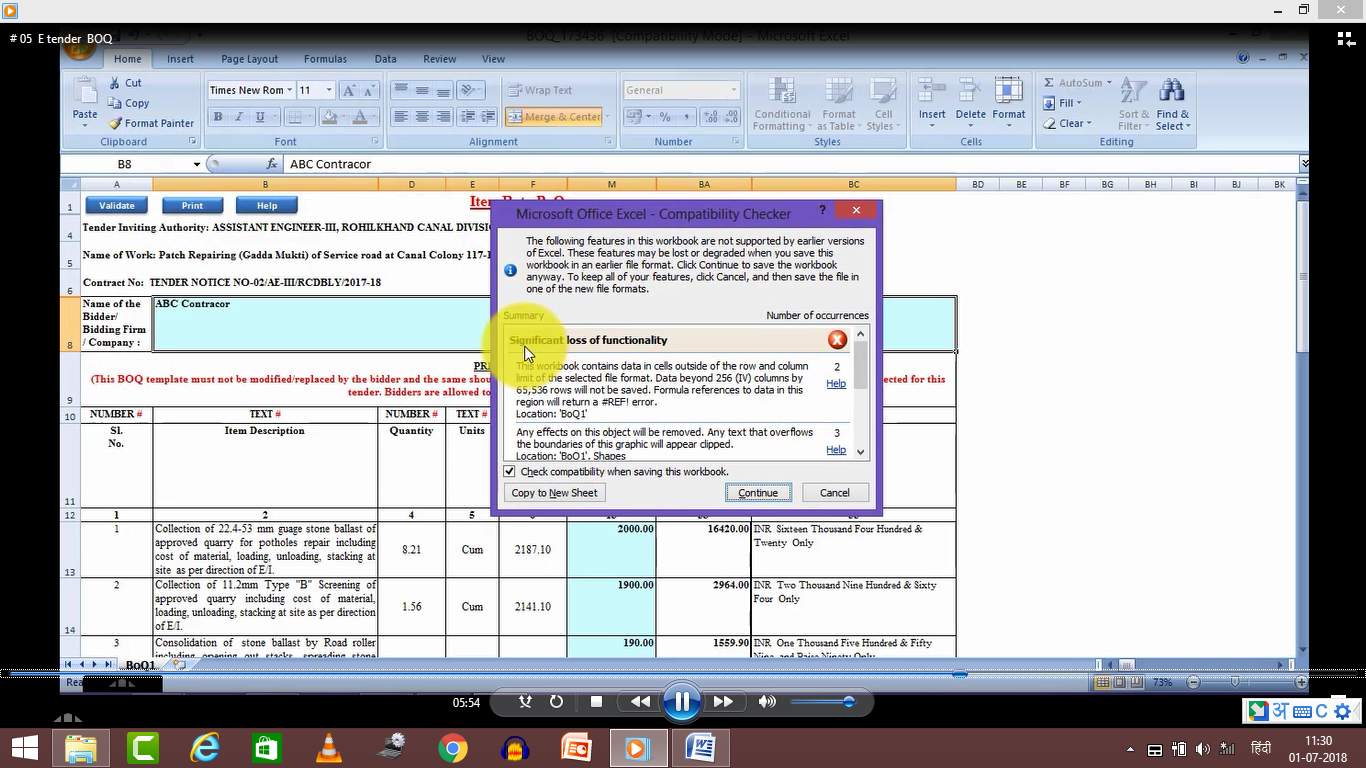This screenshot has width=1366, height=768.
Task: Select the BoQ1 sheet tab
Action: [x=140, y=665]
